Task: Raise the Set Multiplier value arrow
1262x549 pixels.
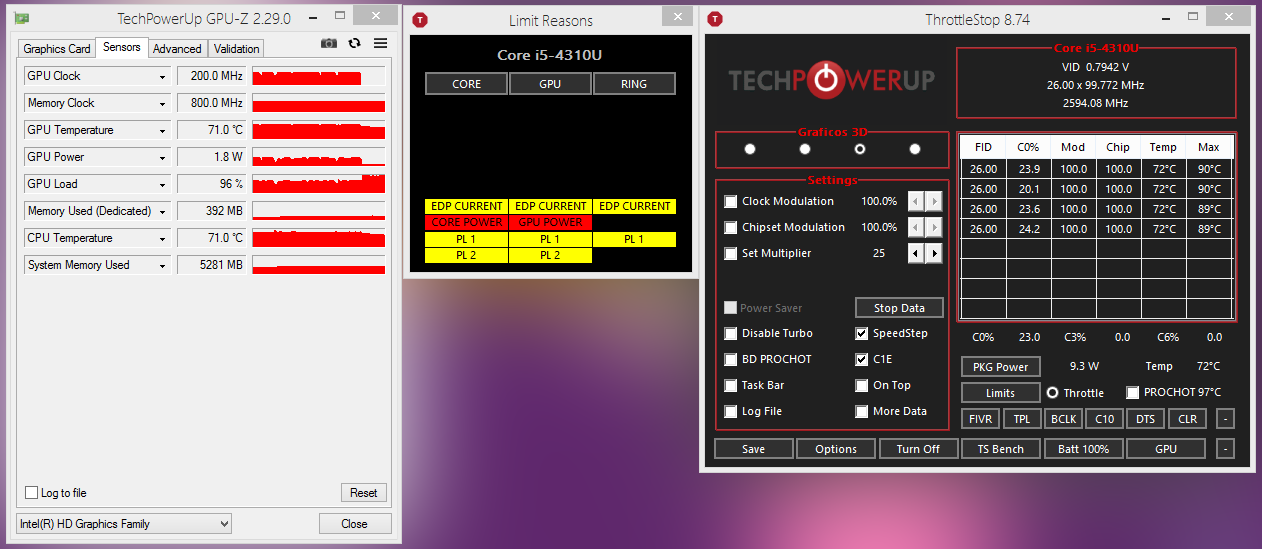Action: [x=934, y=253]
